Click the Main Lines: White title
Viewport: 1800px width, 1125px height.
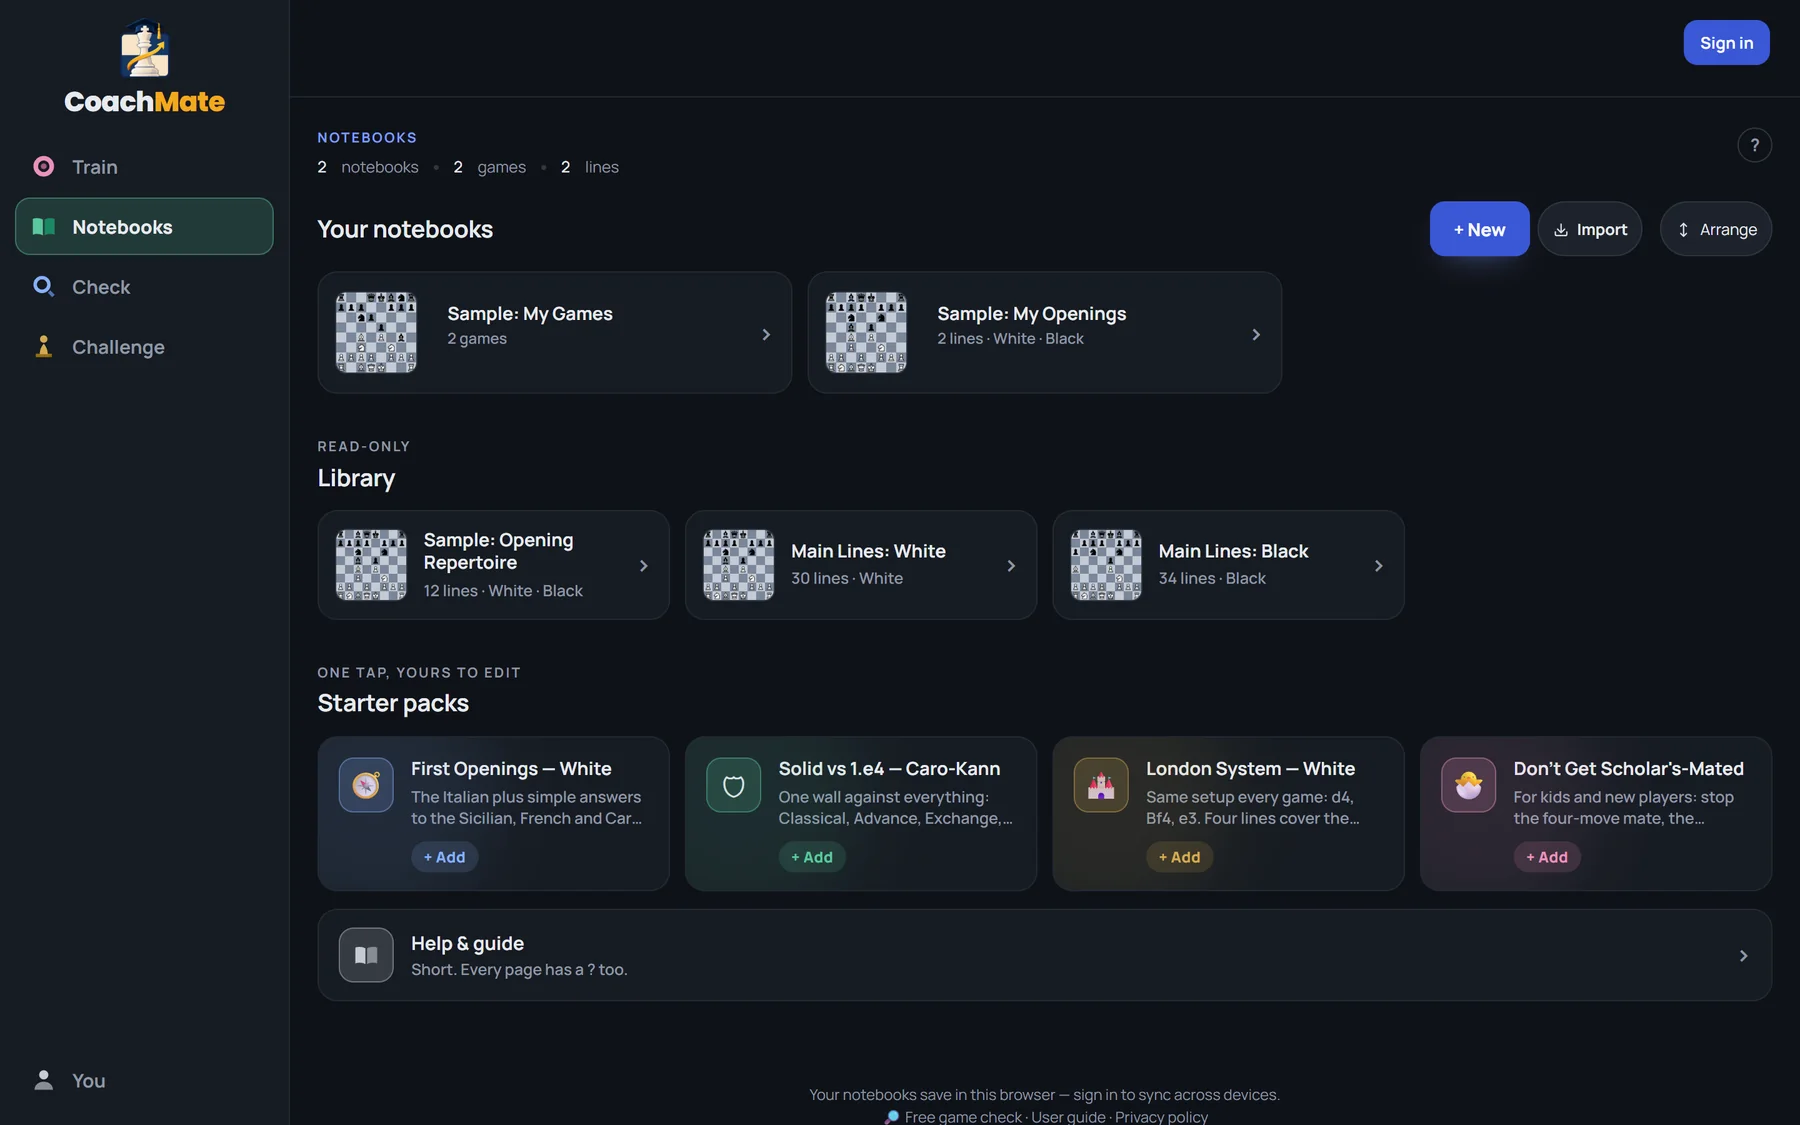tap(868, 551)
